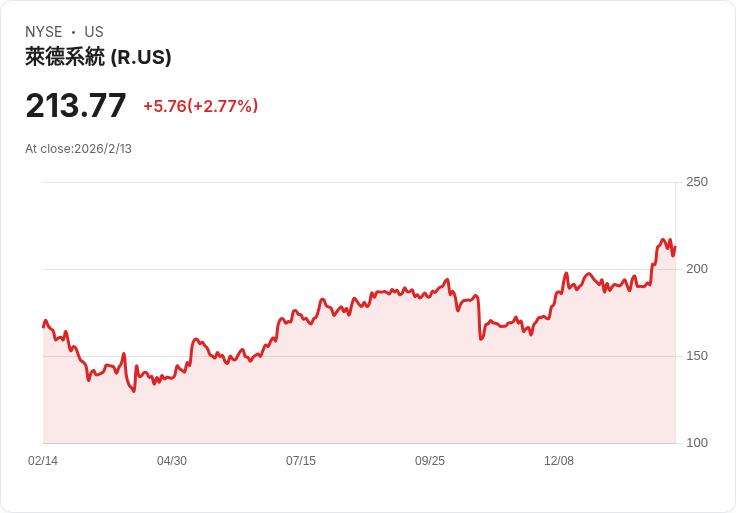
Task: Click the 150 y-axis label
Action: click(697, 356)
